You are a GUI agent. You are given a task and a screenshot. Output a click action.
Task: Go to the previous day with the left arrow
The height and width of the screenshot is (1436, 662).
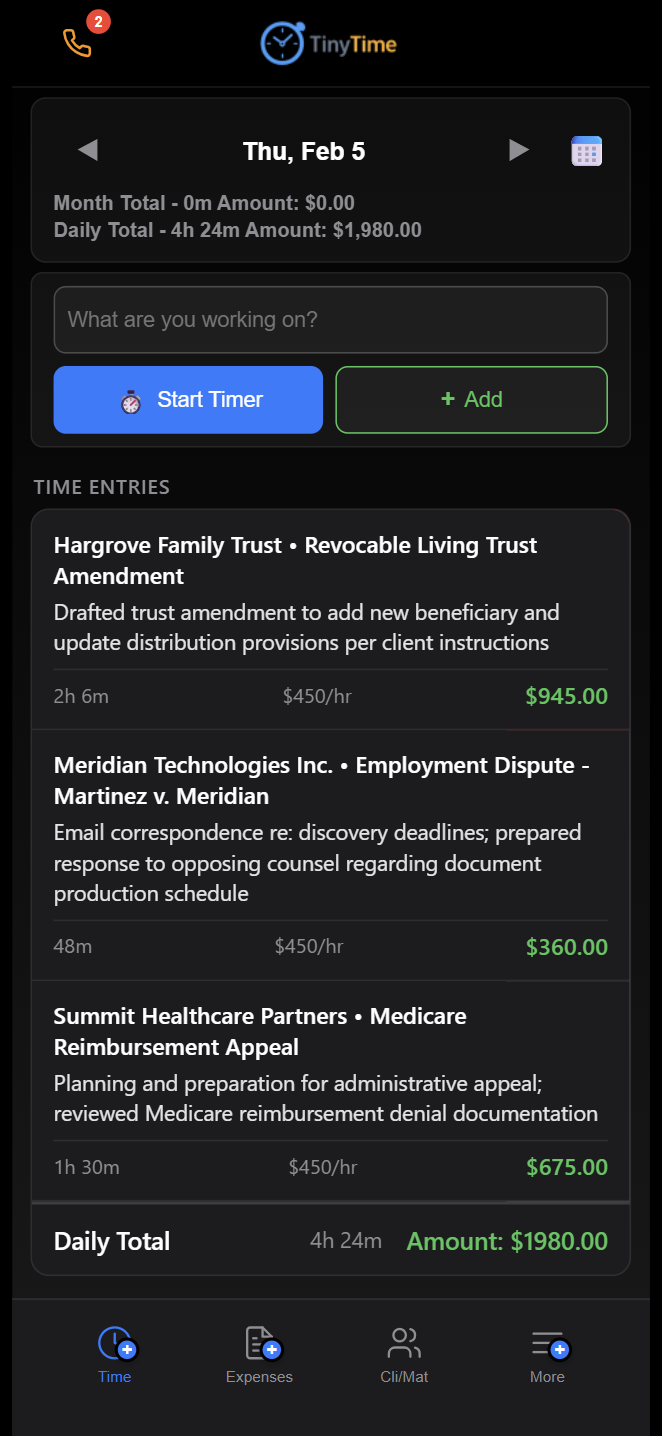pos(87,150)
